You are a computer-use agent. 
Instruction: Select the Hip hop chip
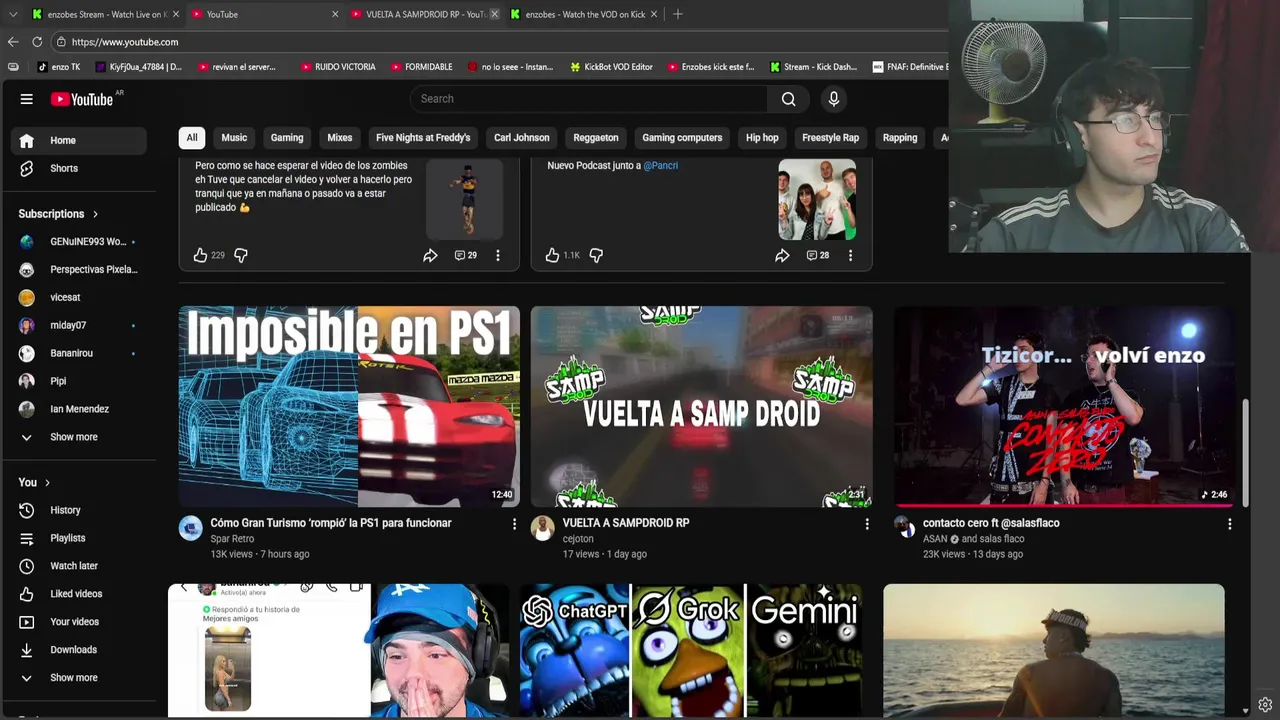(x=762, y=138)
